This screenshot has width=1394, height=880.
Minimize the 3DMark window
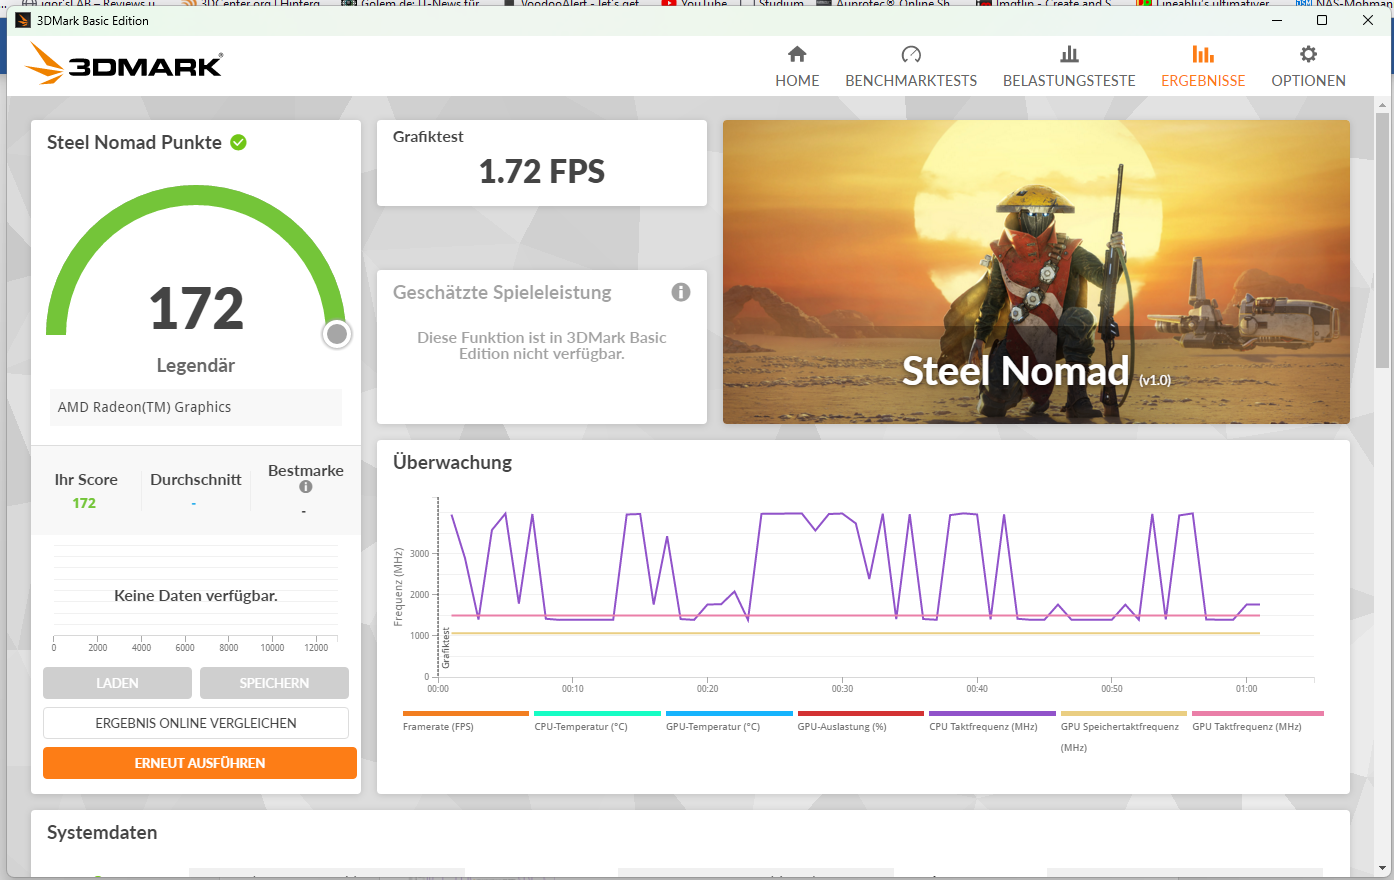[1276, 20]
